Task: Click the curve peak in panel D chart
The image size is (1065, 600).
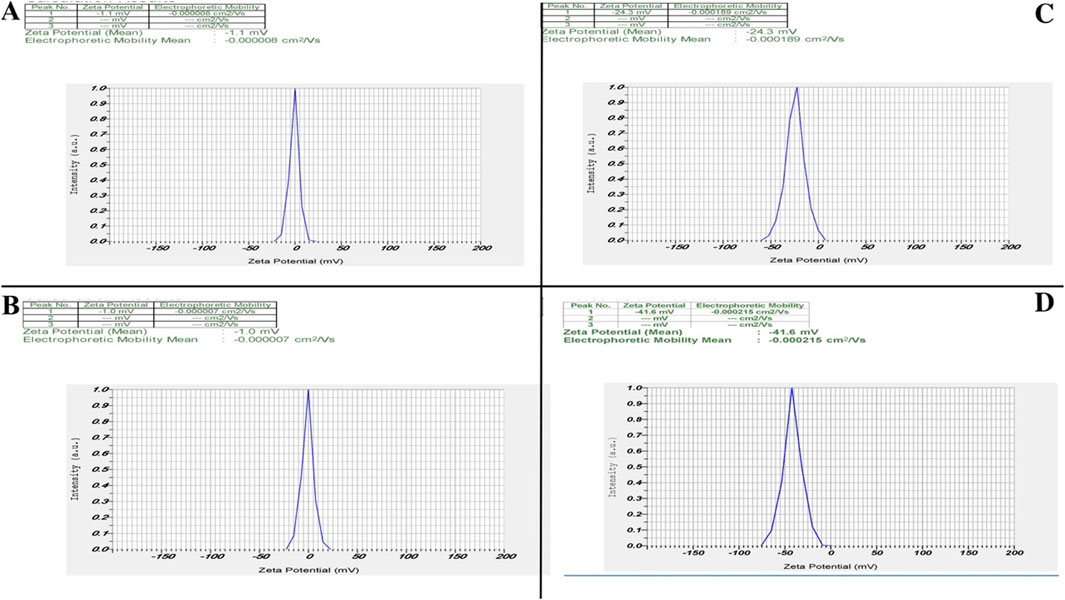Action: click(792, 388)
